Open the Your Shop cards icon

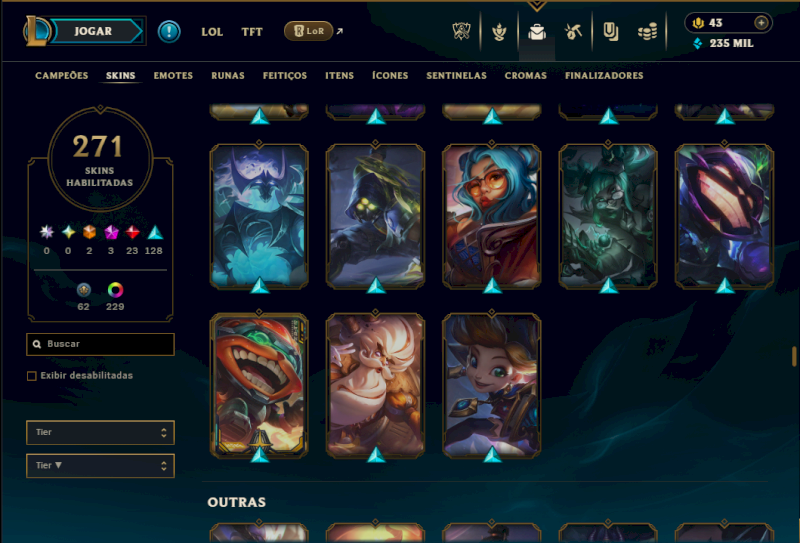pyautogui.click(x=611, y=32)
